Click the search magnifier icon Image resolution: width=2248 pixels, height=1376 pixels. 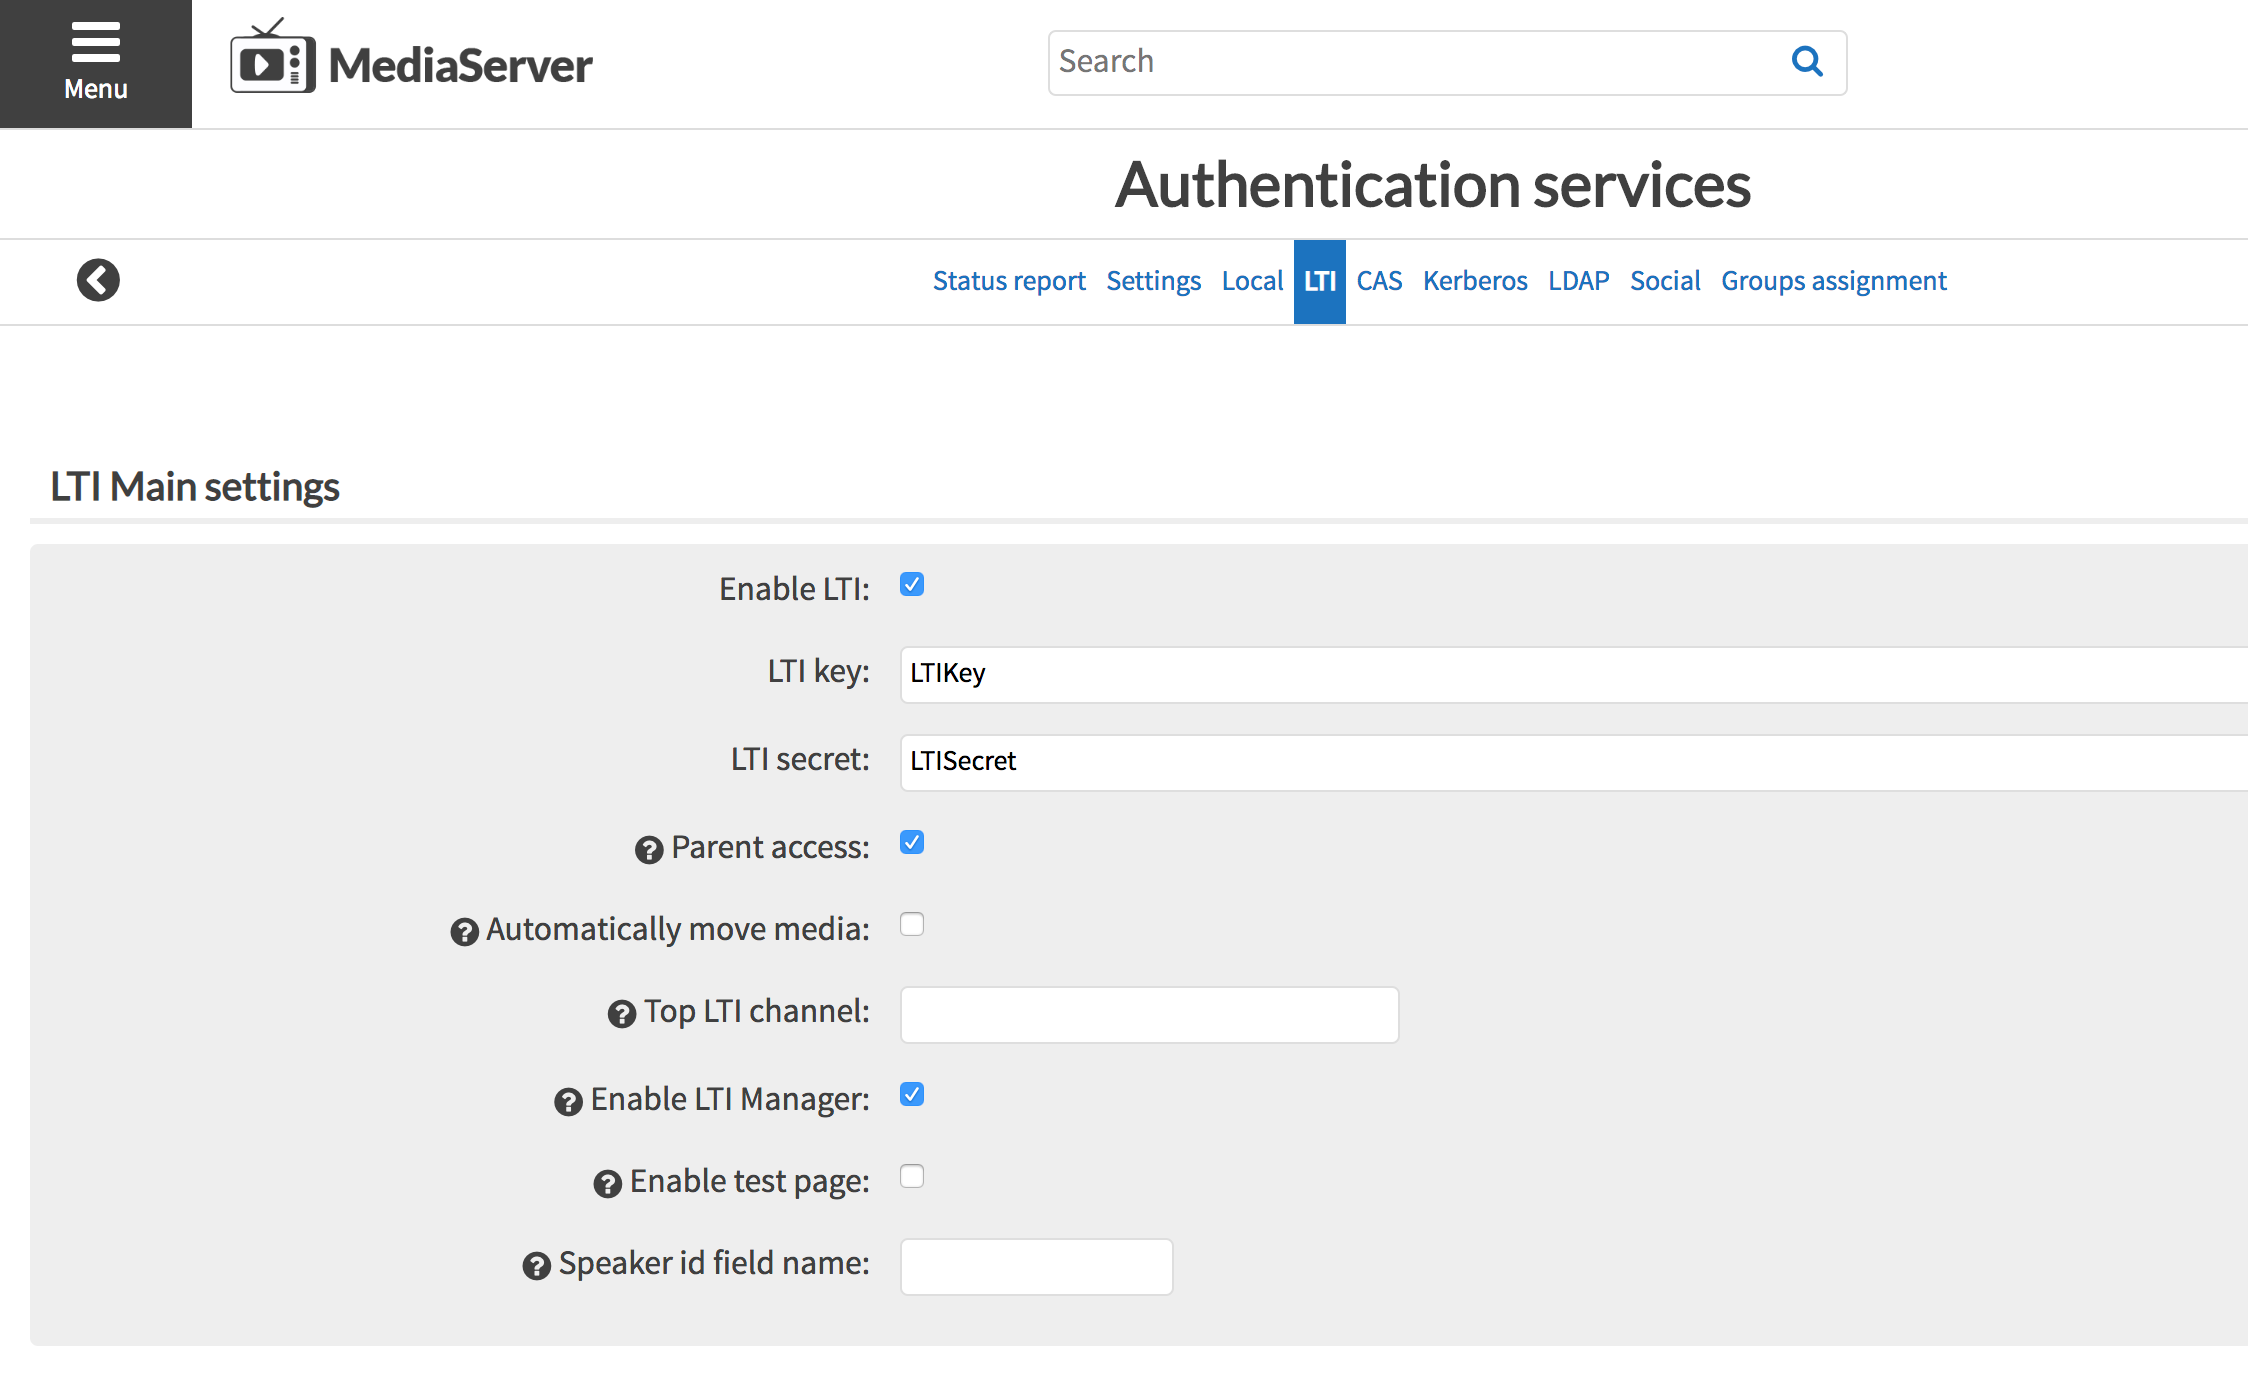(x=1806, y=62)
